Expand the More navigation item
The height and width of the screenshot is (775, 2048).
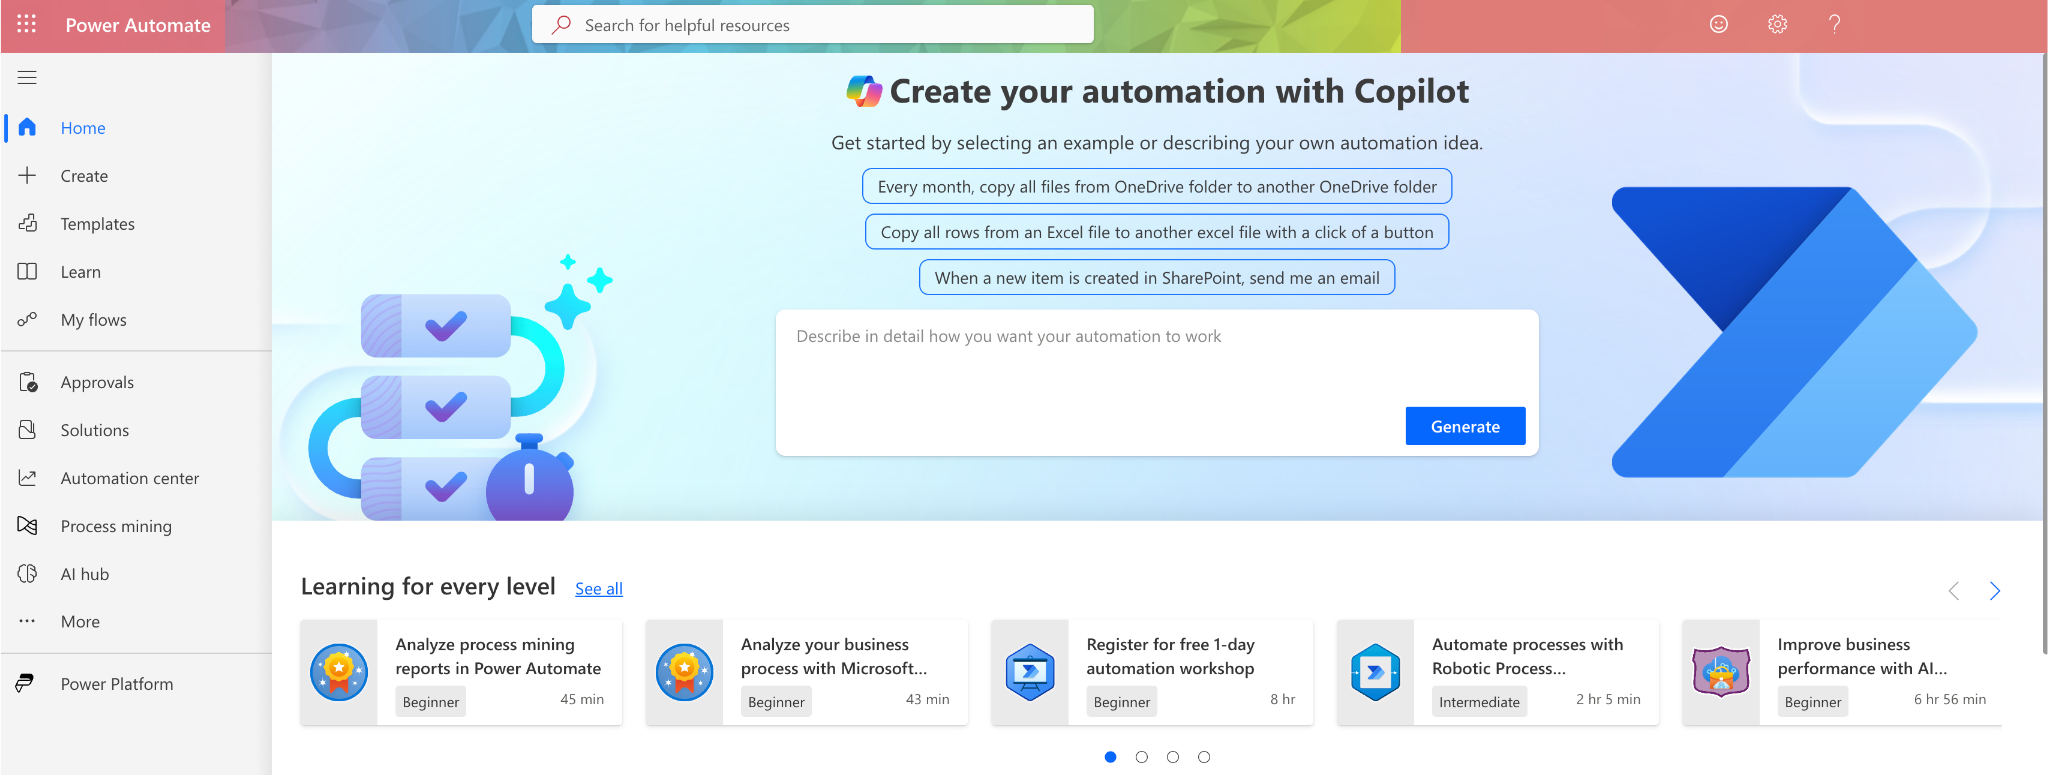(80, 622)
